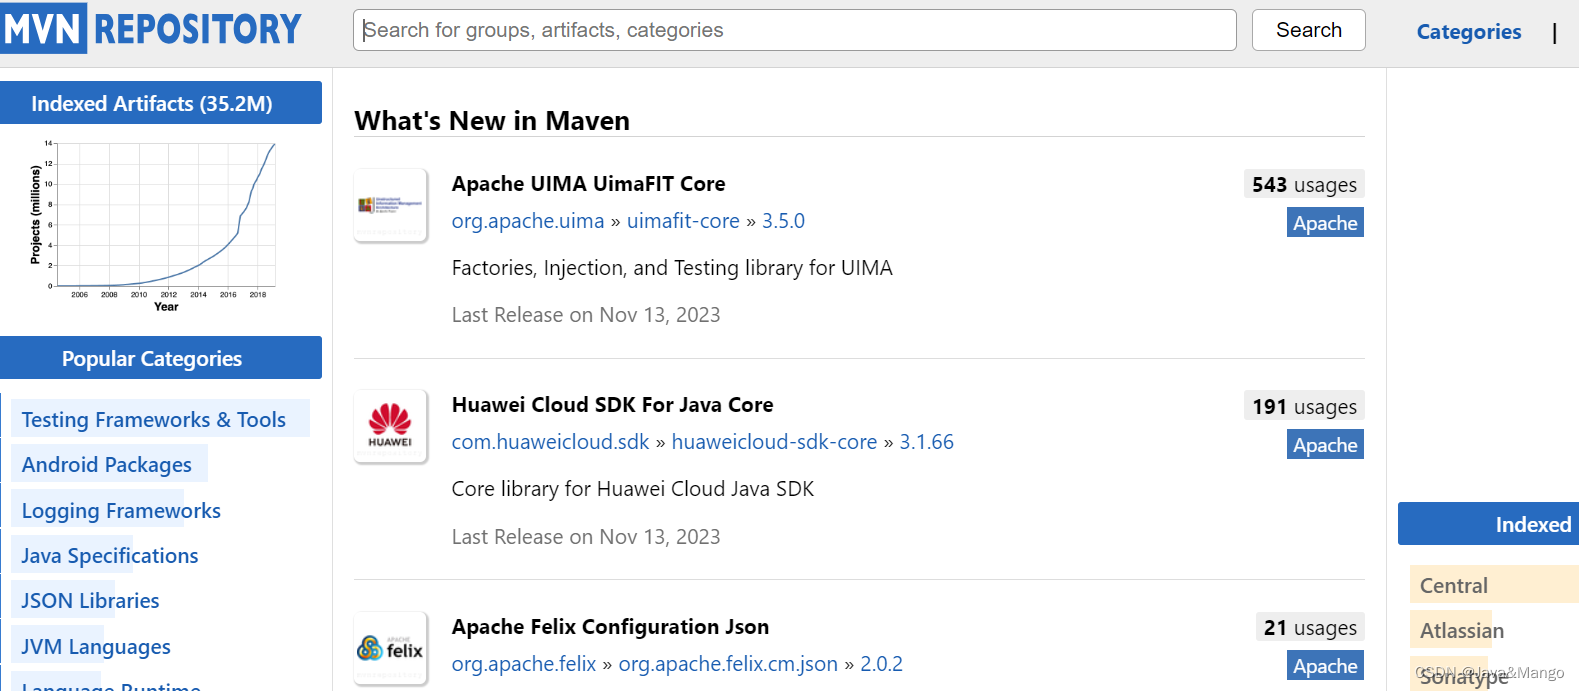This screenshot has height=691, width=1579.
Task: Click Apache license tag for Huawei SDK
Action: 1325,444
